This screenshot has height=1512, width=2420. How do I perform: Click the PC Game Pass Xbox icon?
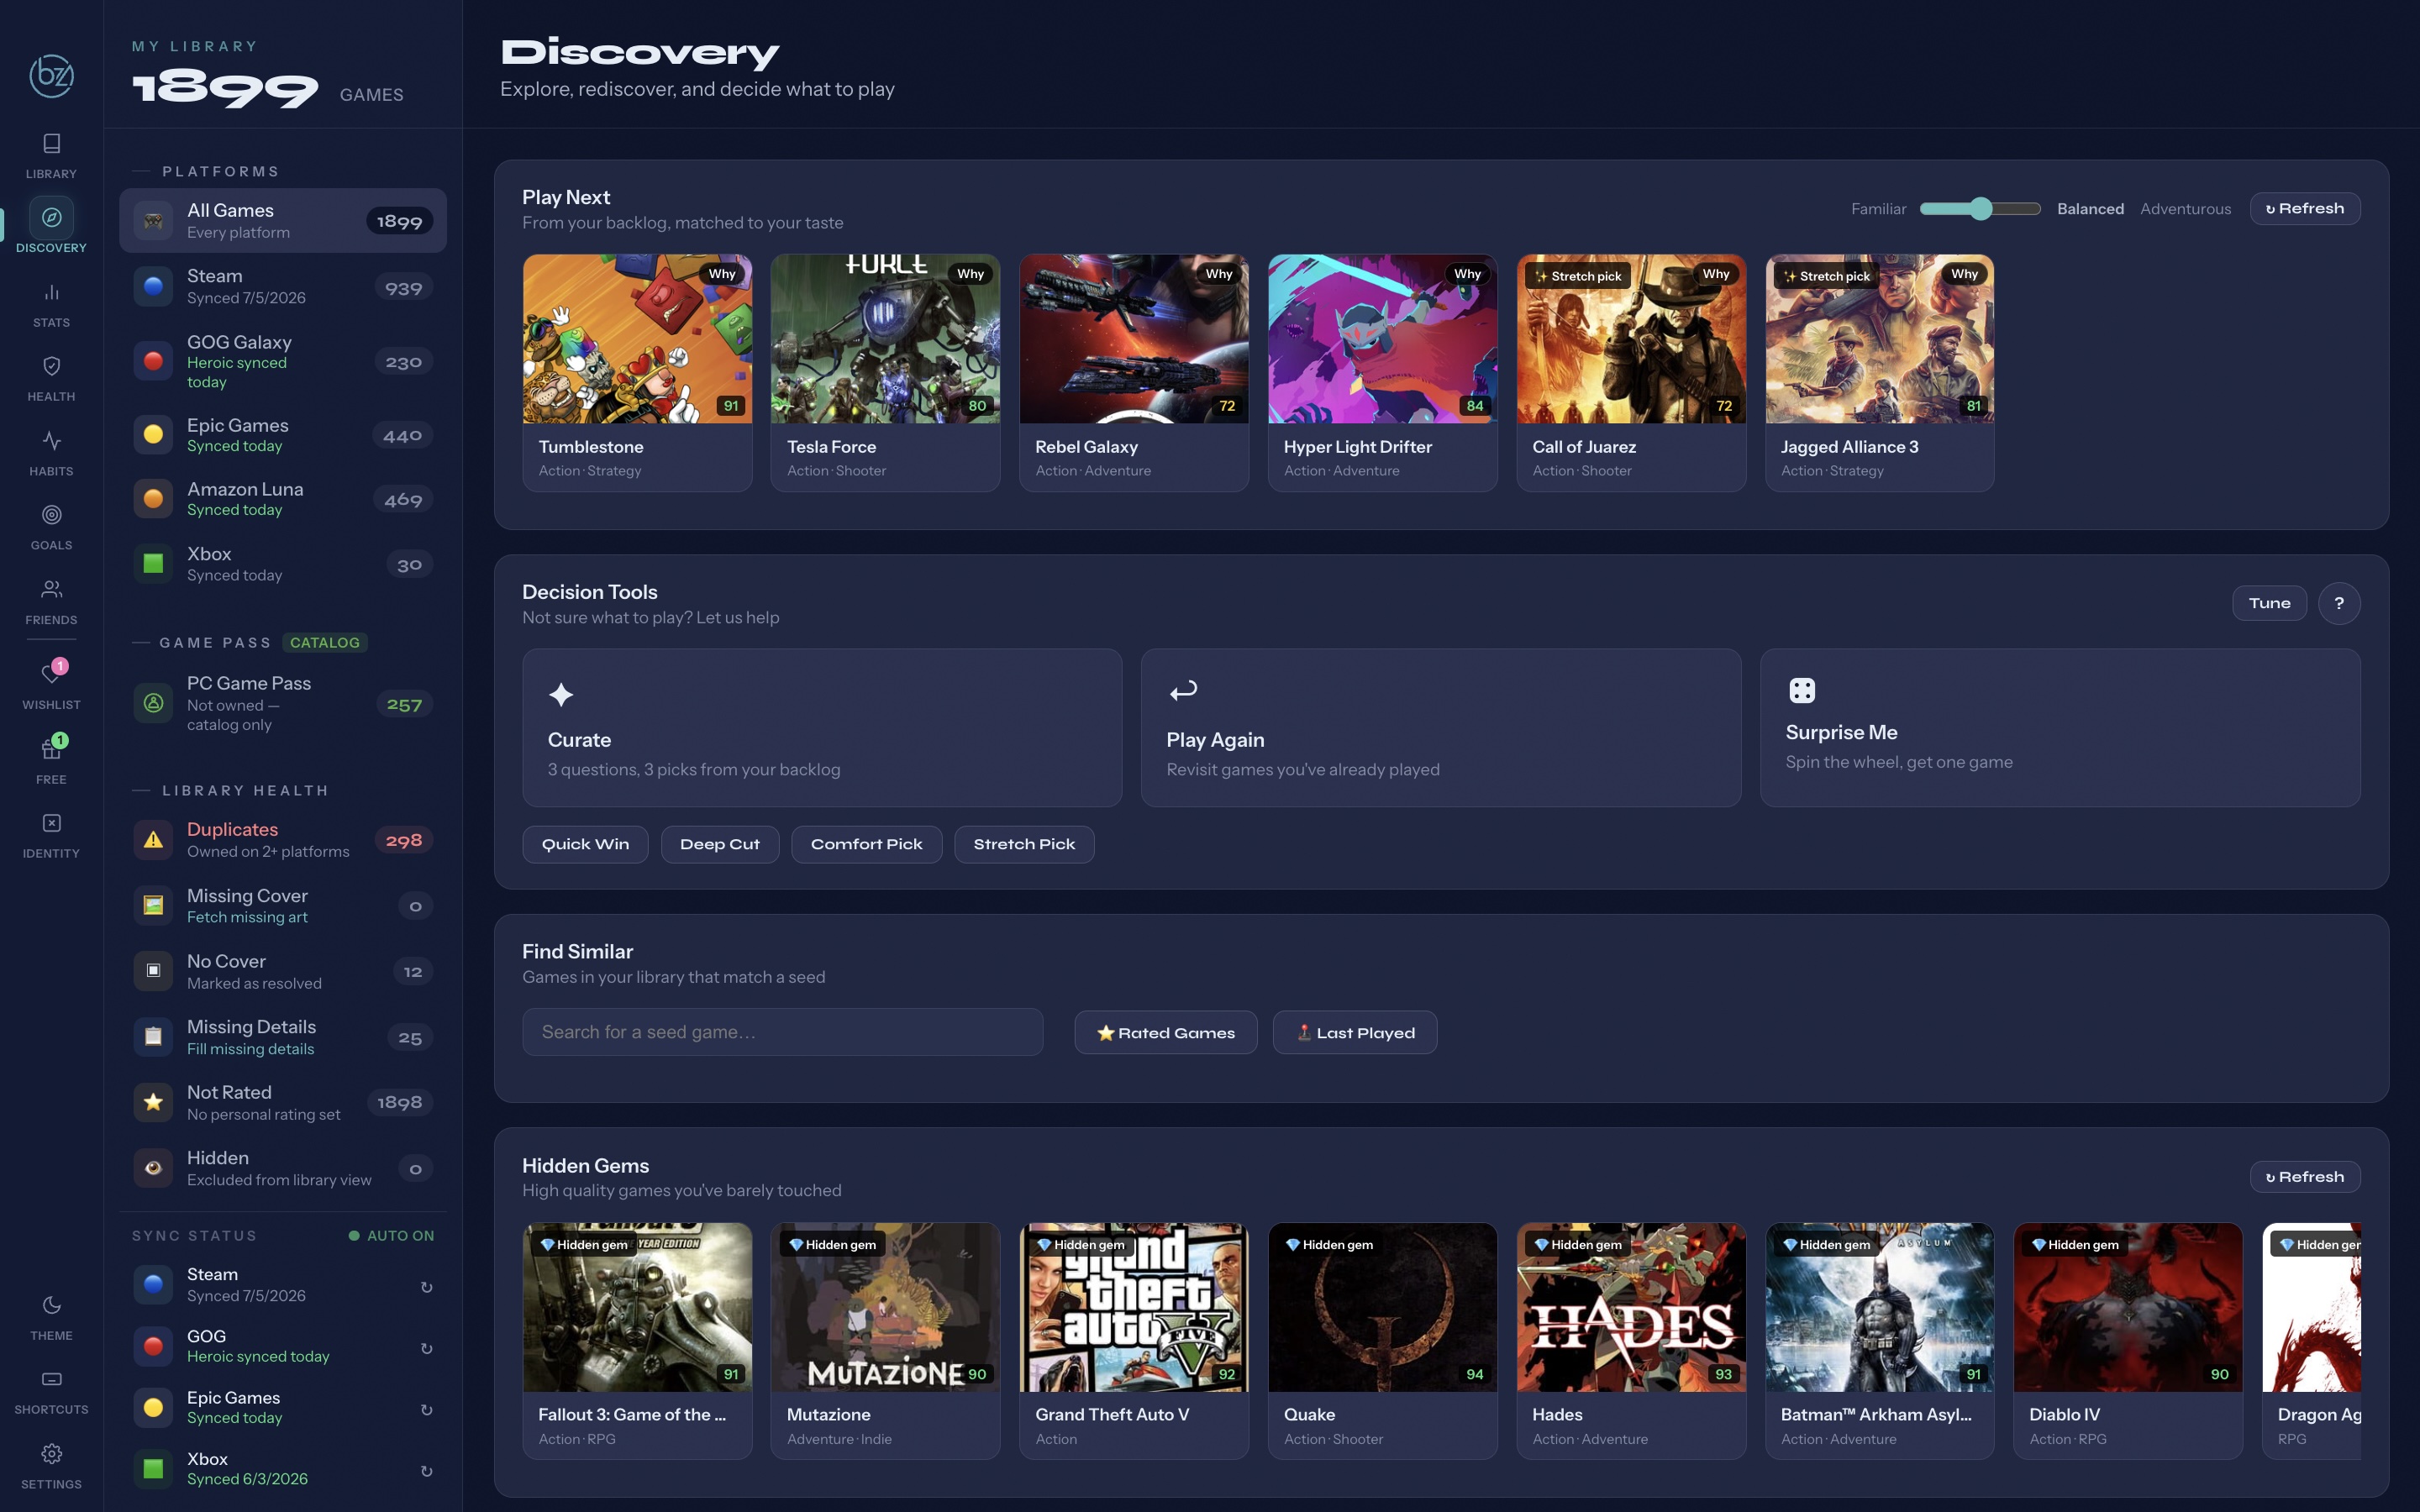[x=153, y=703]
